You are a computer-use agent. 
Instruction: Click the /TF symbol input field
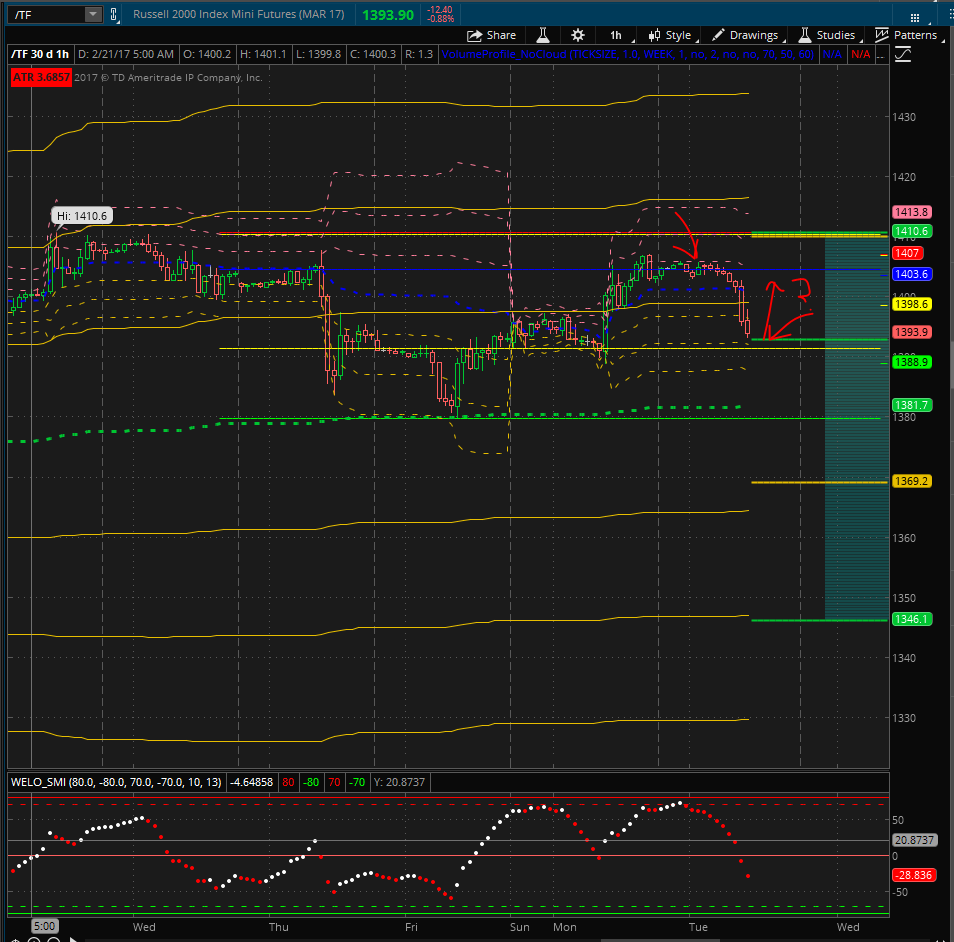[49, 15]
